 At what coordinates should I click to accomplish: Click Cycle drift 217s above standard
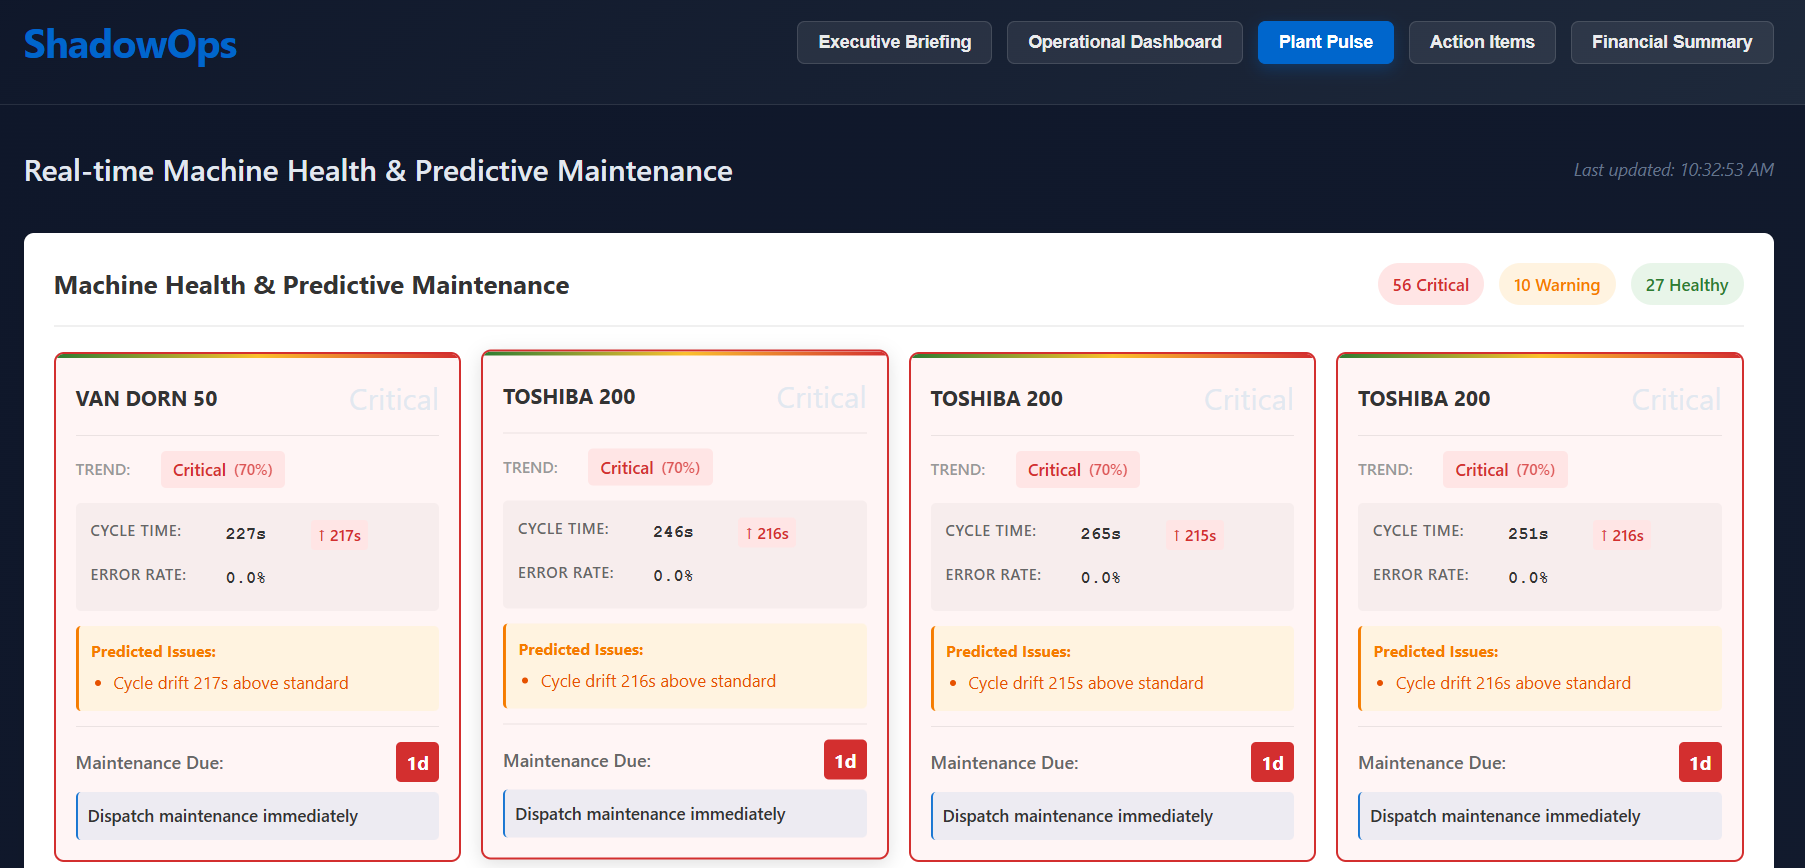(230, 683)
